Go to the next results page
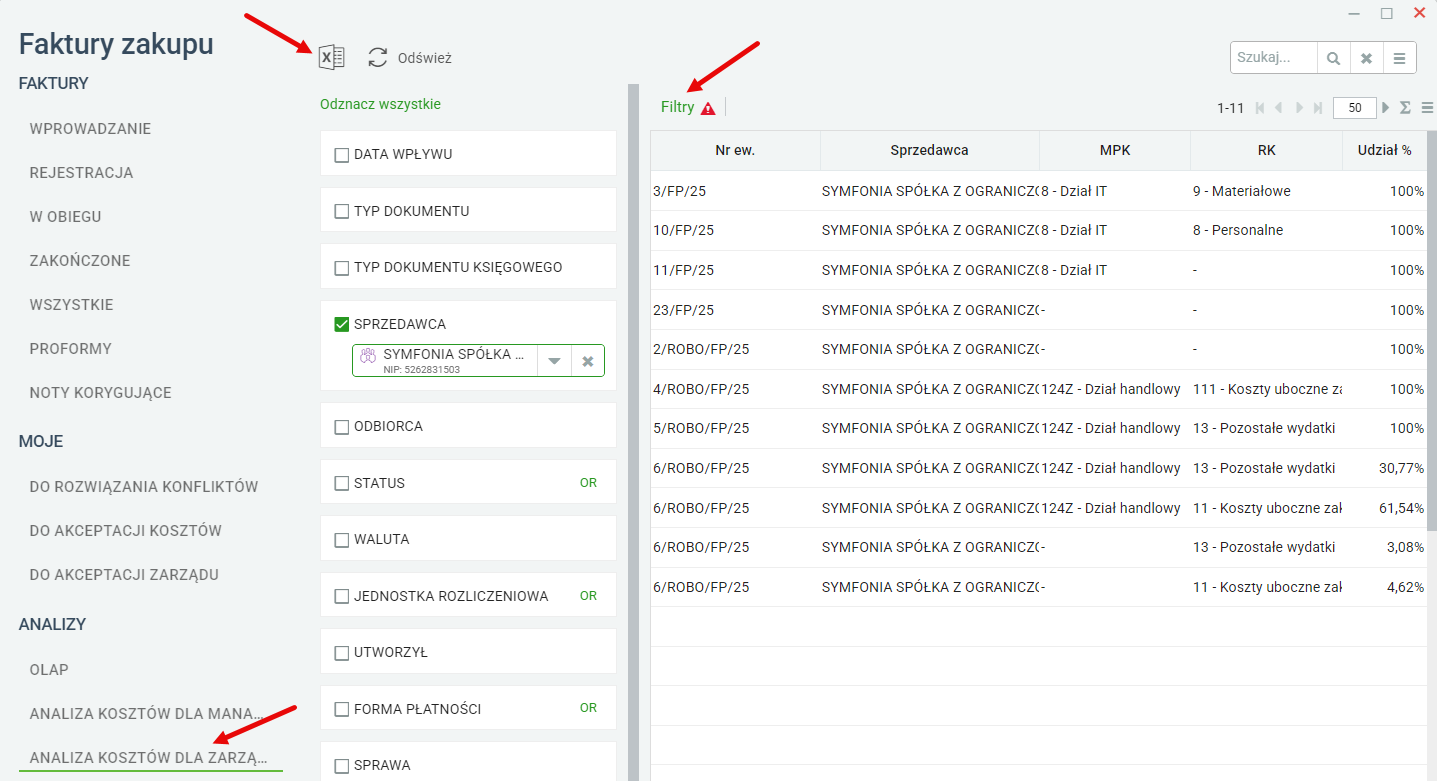 tap(1299, 108)
